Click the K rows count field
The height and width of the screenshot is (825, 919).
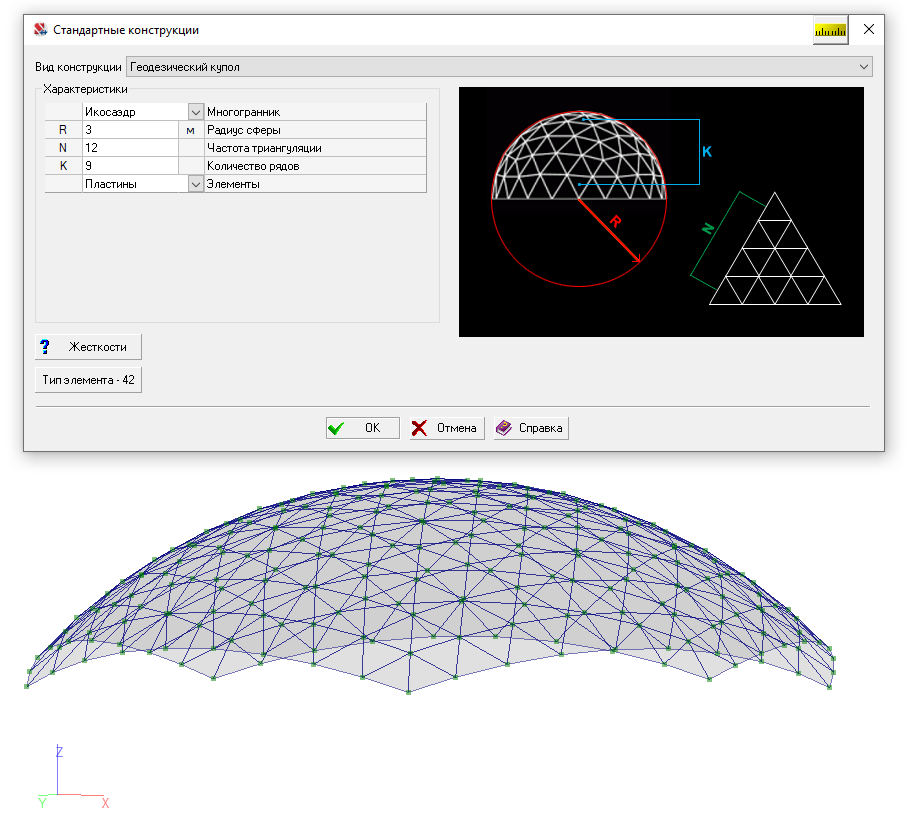pos(130,166)
